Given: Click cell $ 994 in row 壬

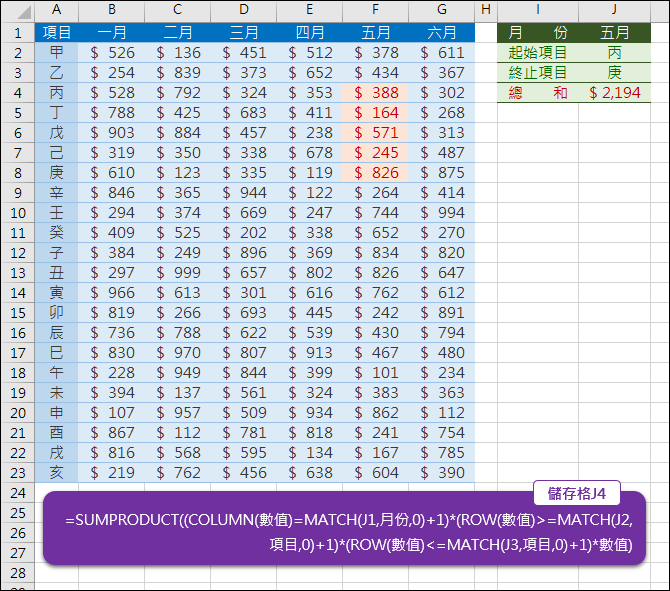Looking at the screenshot, I should click(441, 213).
